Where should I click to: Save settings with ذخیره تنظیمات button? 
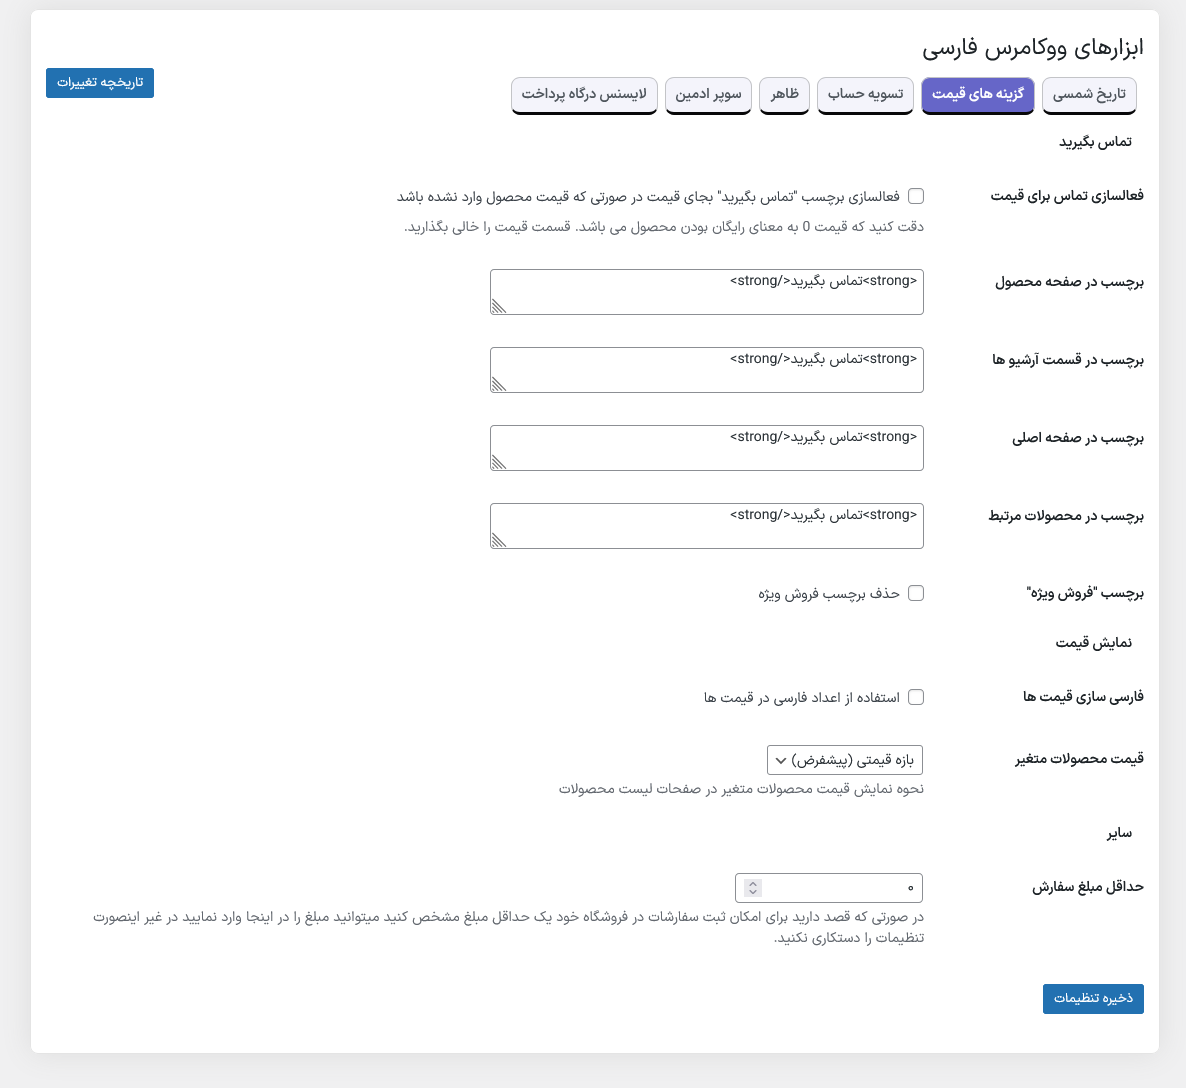[x=1093, y=998]
